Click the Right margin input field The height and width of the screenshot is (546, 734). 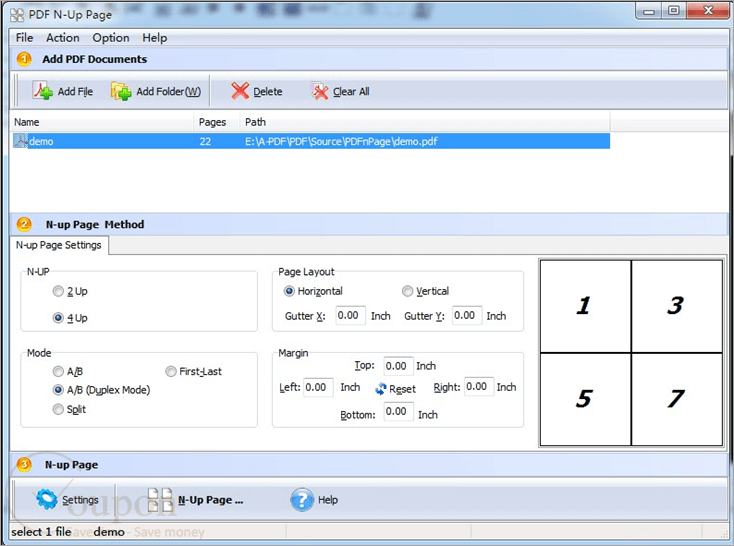pyautogui.click(x=479, y=387)
